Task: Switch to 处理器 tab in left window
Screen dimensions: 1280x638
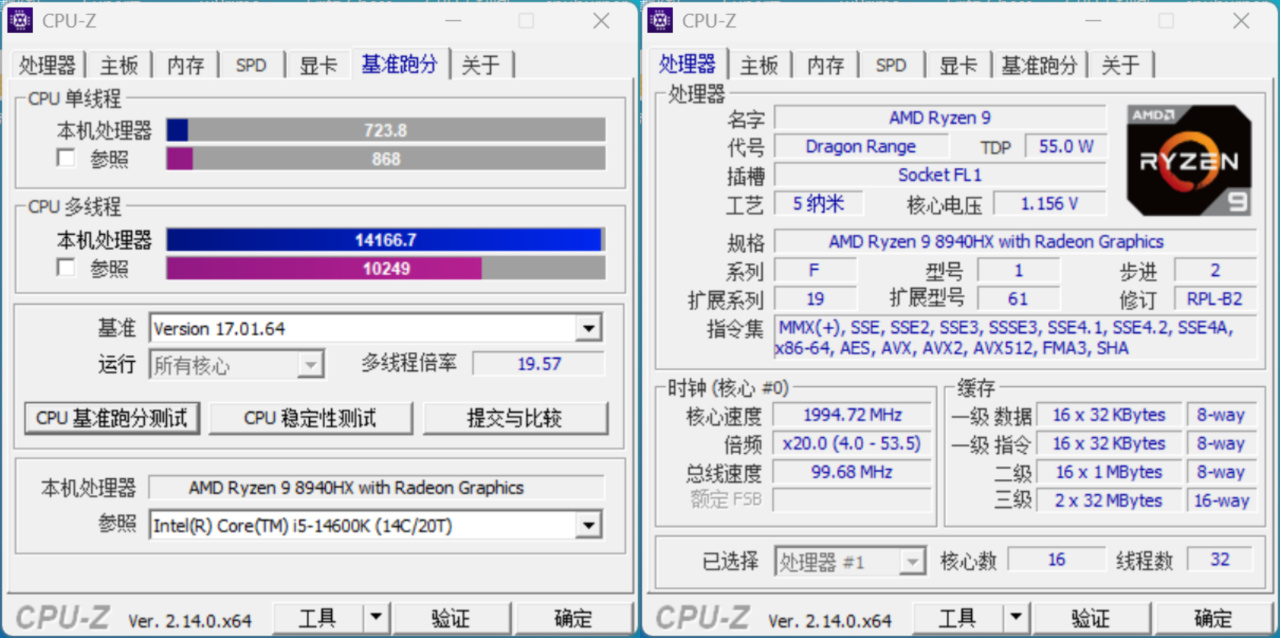Action: click(47, 65)
